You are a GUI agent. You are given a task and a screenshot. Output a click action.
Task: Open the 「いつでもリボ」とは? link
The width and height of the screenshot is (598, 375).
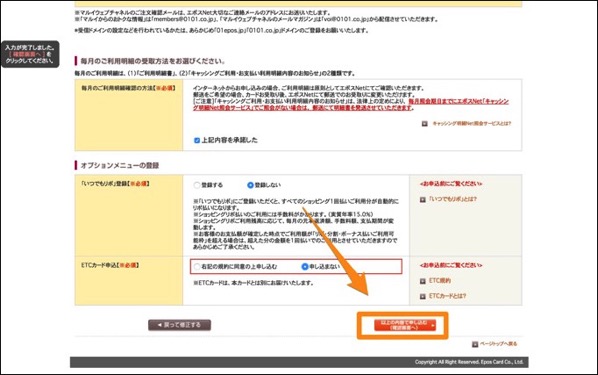point(453,199)
